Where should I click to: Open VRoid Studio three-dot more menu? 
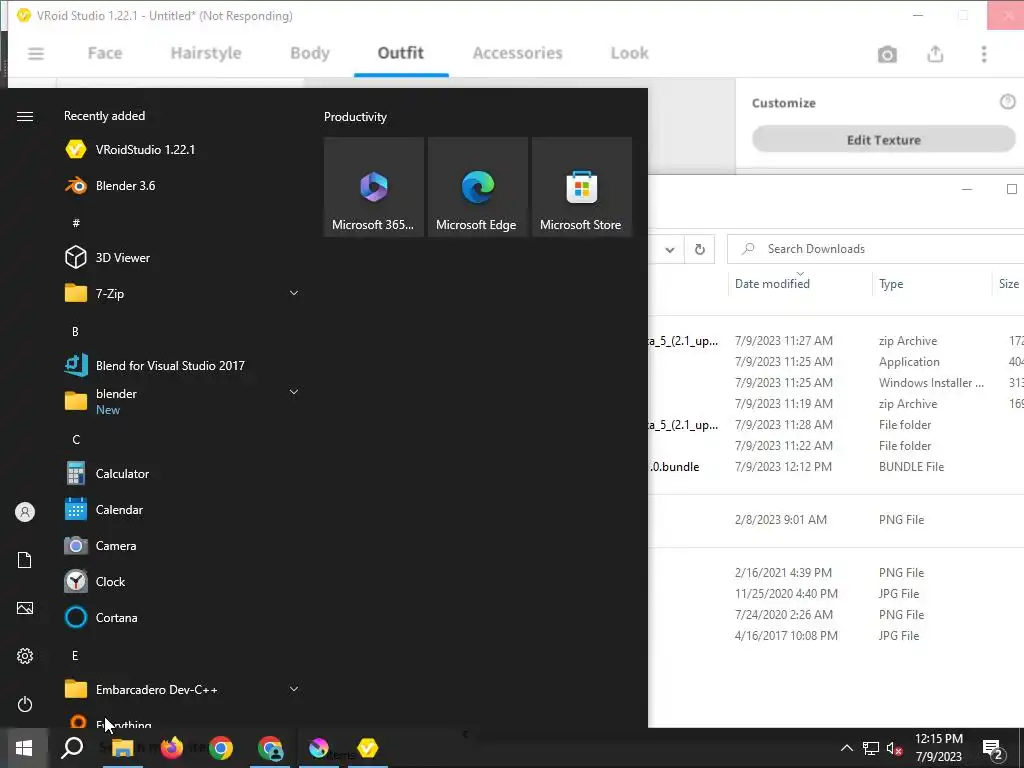[984, 54]
